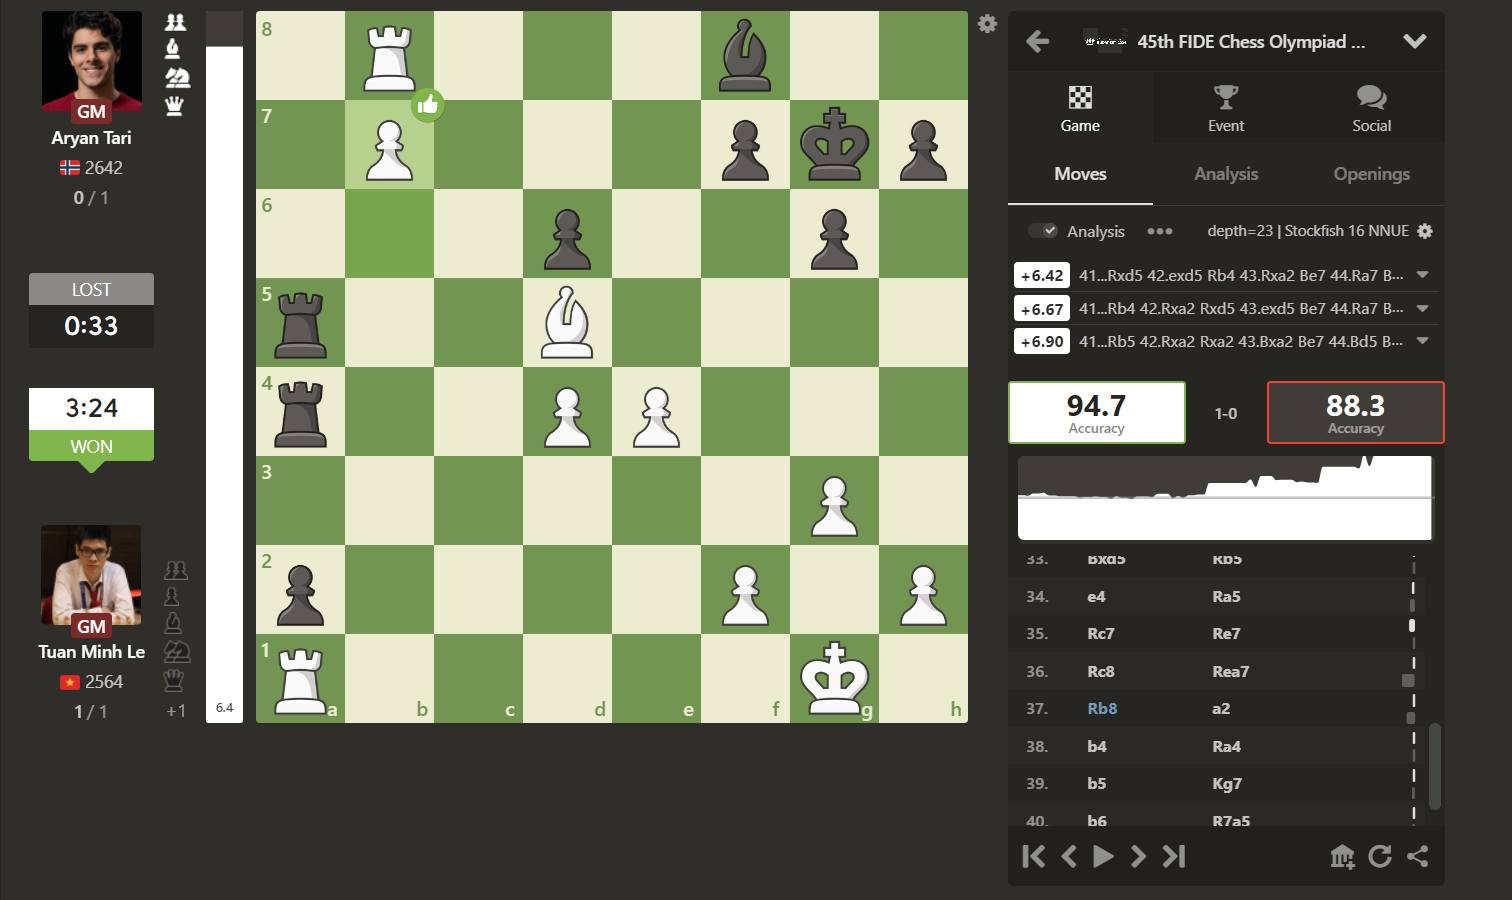This screenshot has height=900, width=1512.
Task: Click the add to library icon
Action: (x=1342, y=857)
